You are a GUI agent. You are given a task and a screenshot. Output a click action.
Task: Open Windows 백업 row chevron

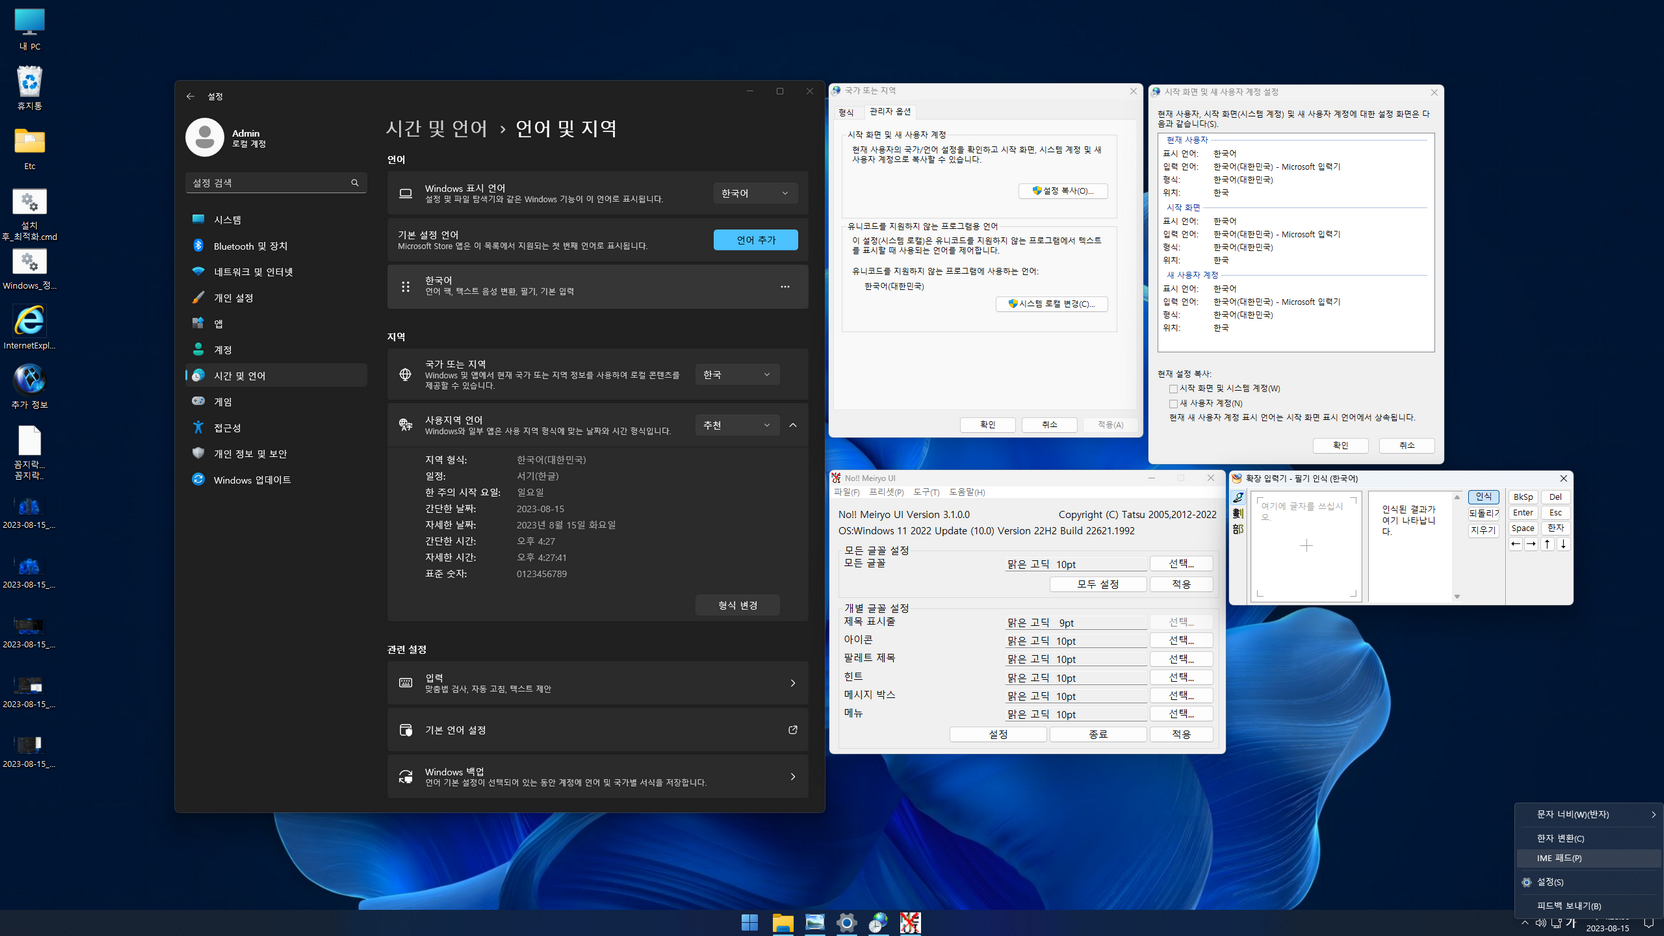(x=793, y=776)
